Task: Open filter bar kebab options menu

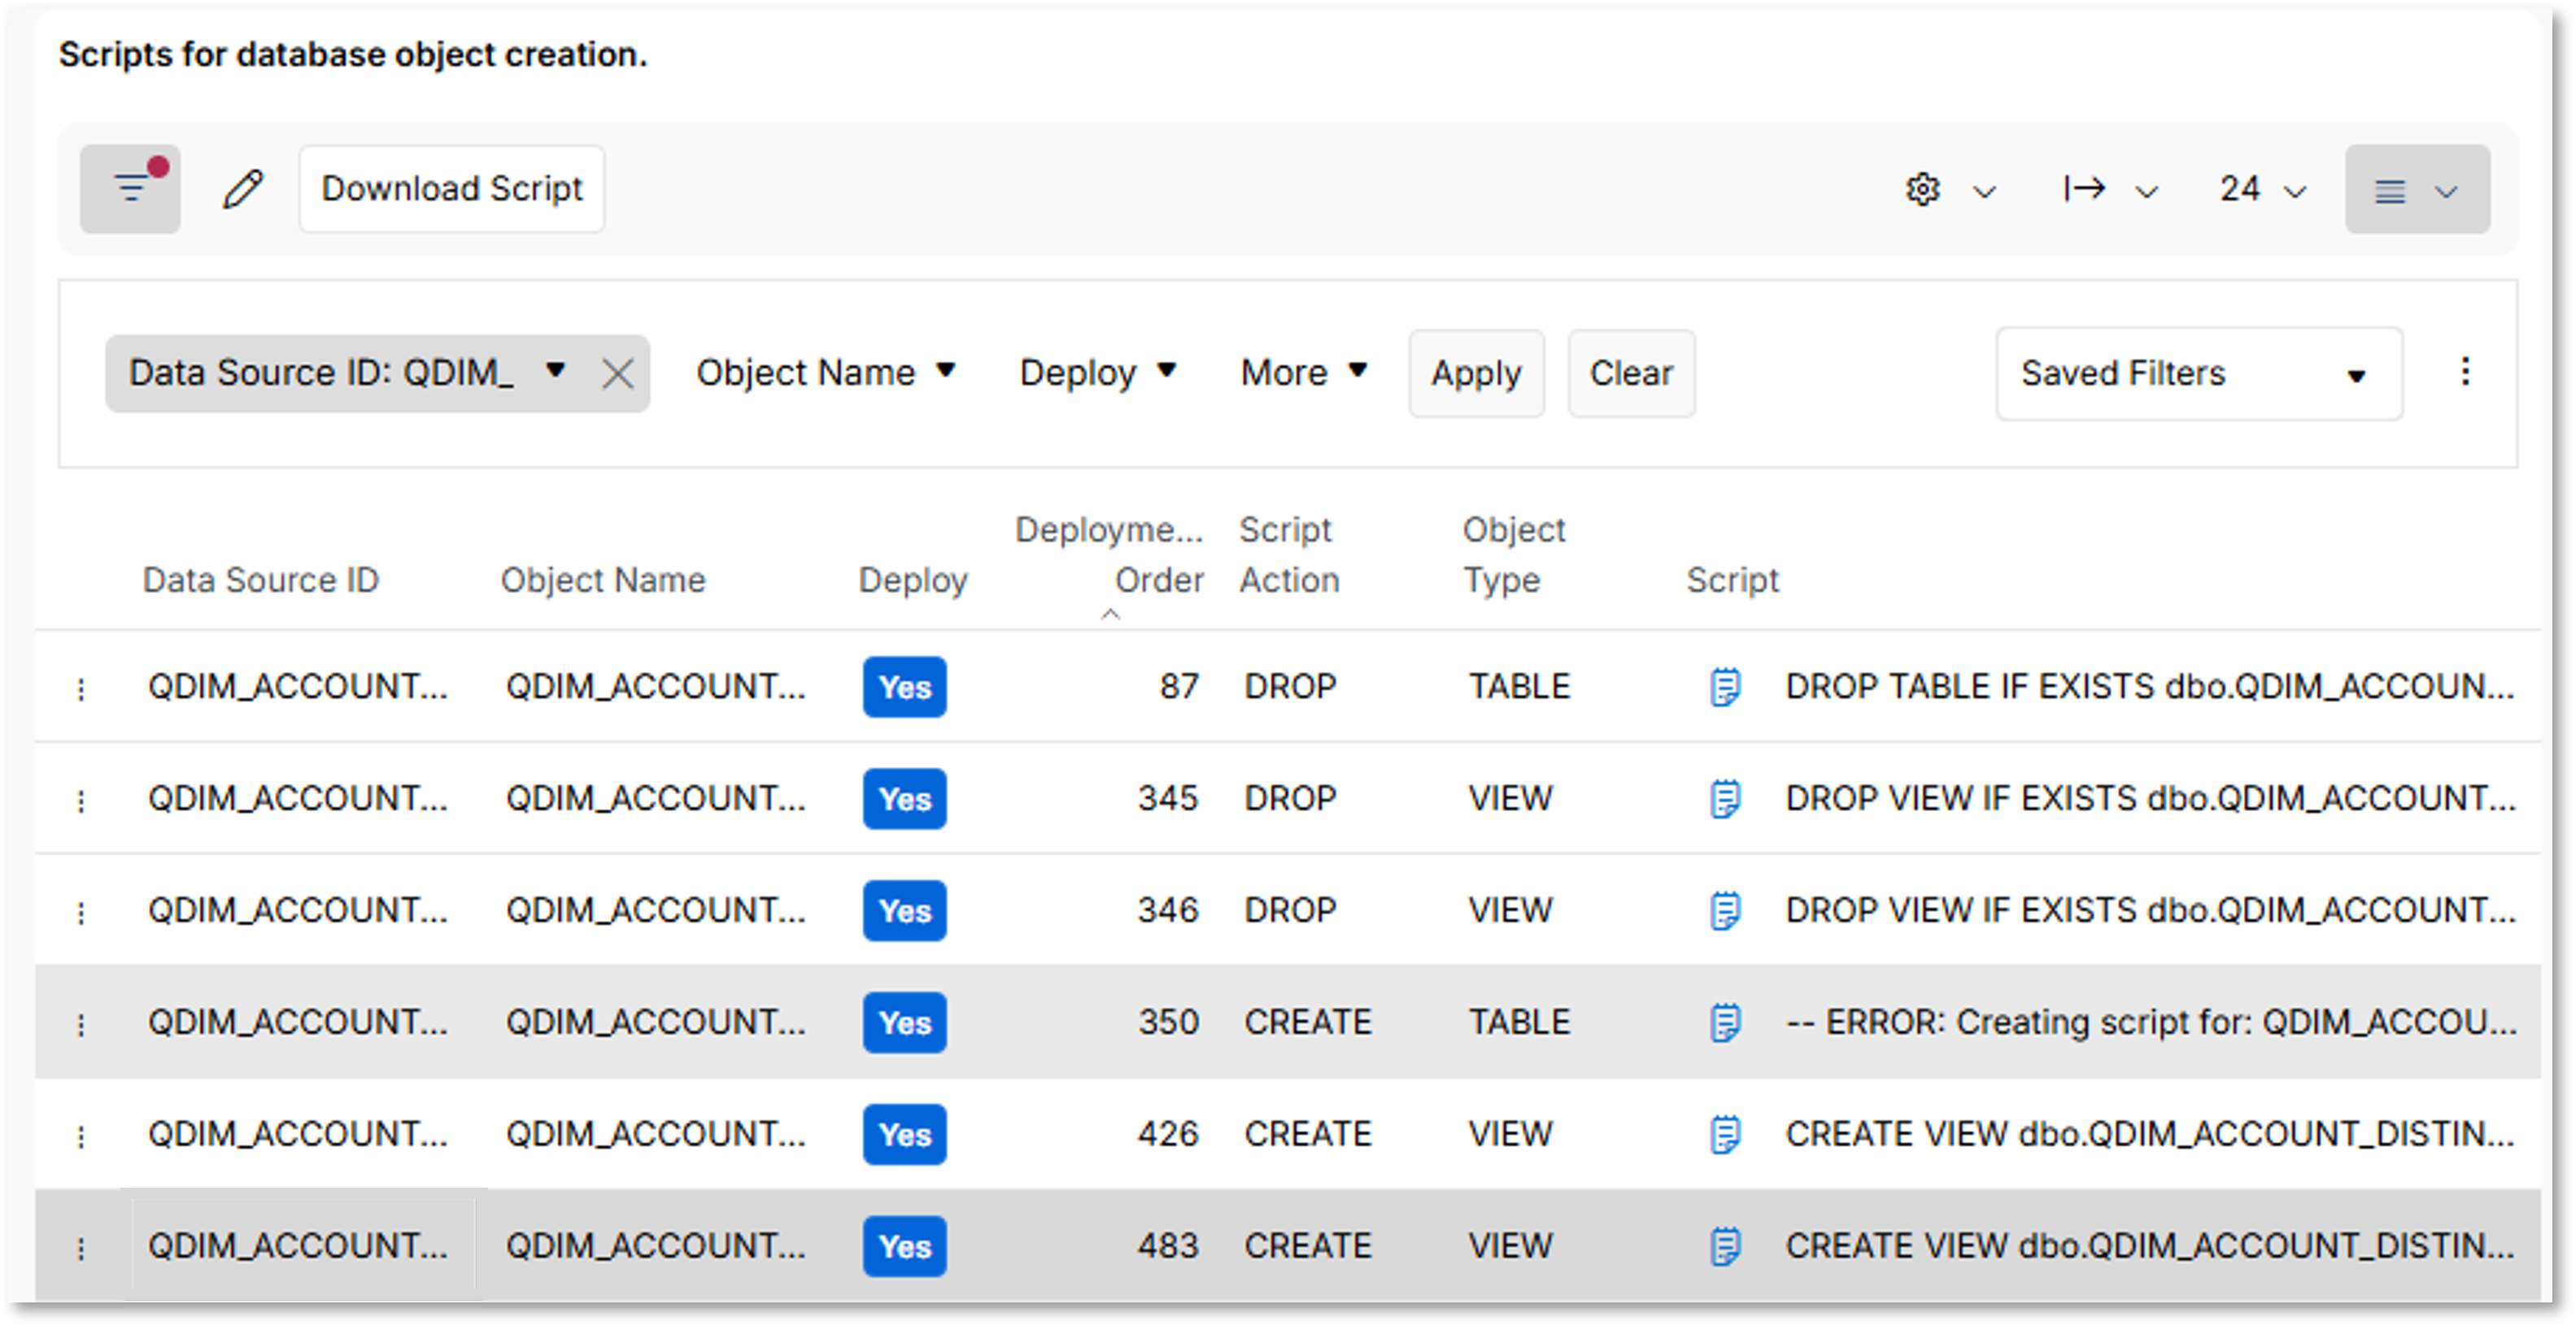Action: [2465, 371]
